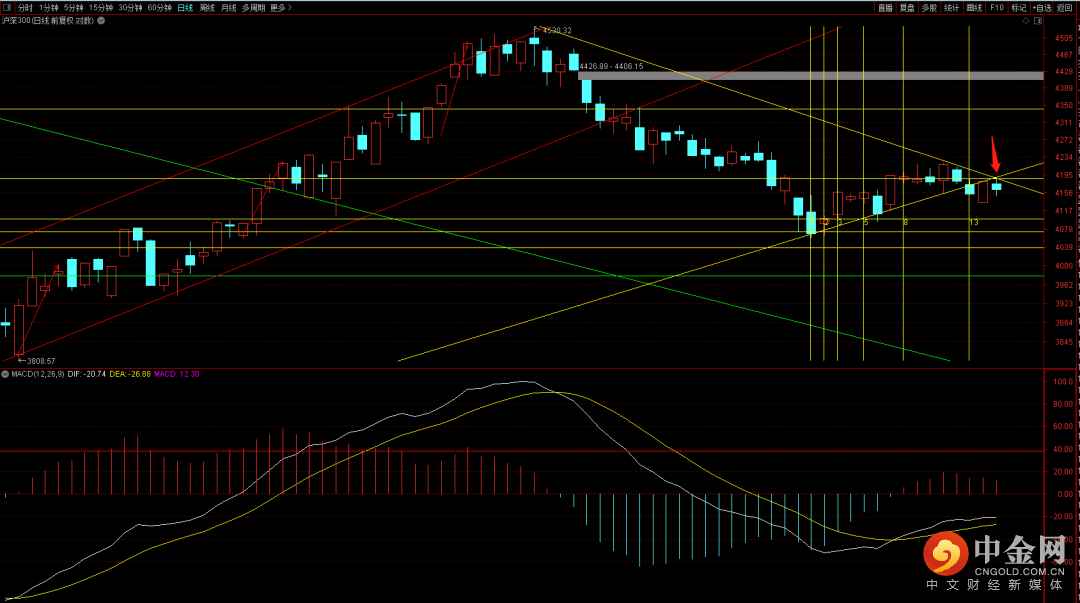Click the diamond icon at chart top right
This screenshot has width=1080, height=603.
click(1026, 21)
